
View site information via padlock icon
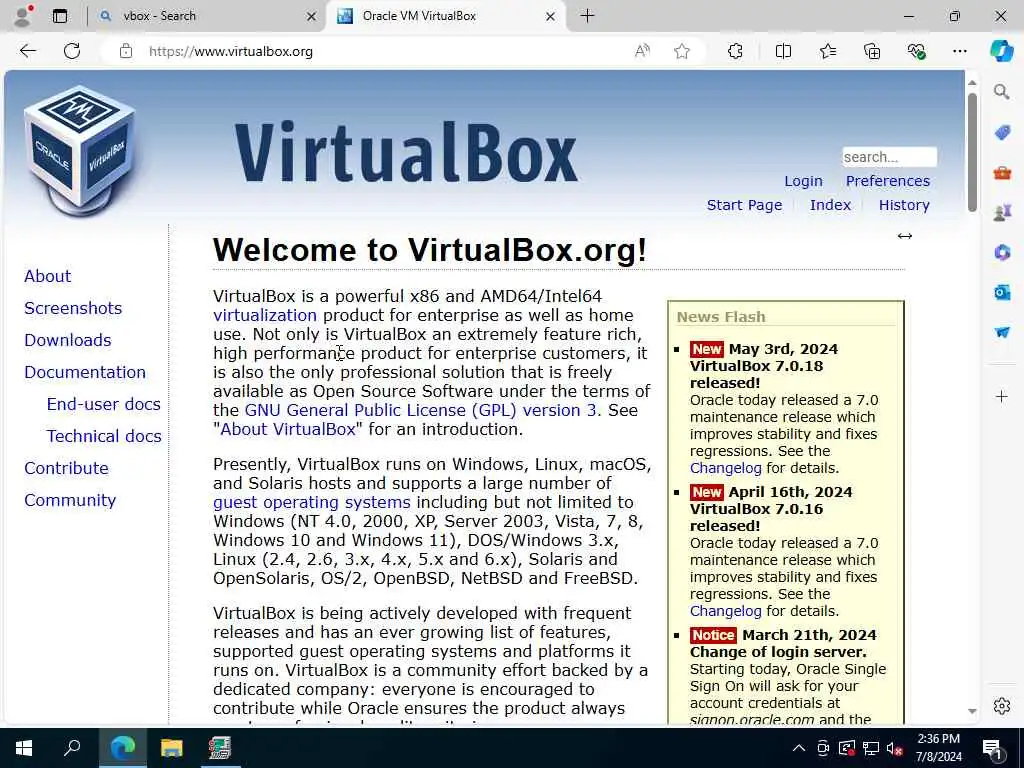[x=126, y=51]
